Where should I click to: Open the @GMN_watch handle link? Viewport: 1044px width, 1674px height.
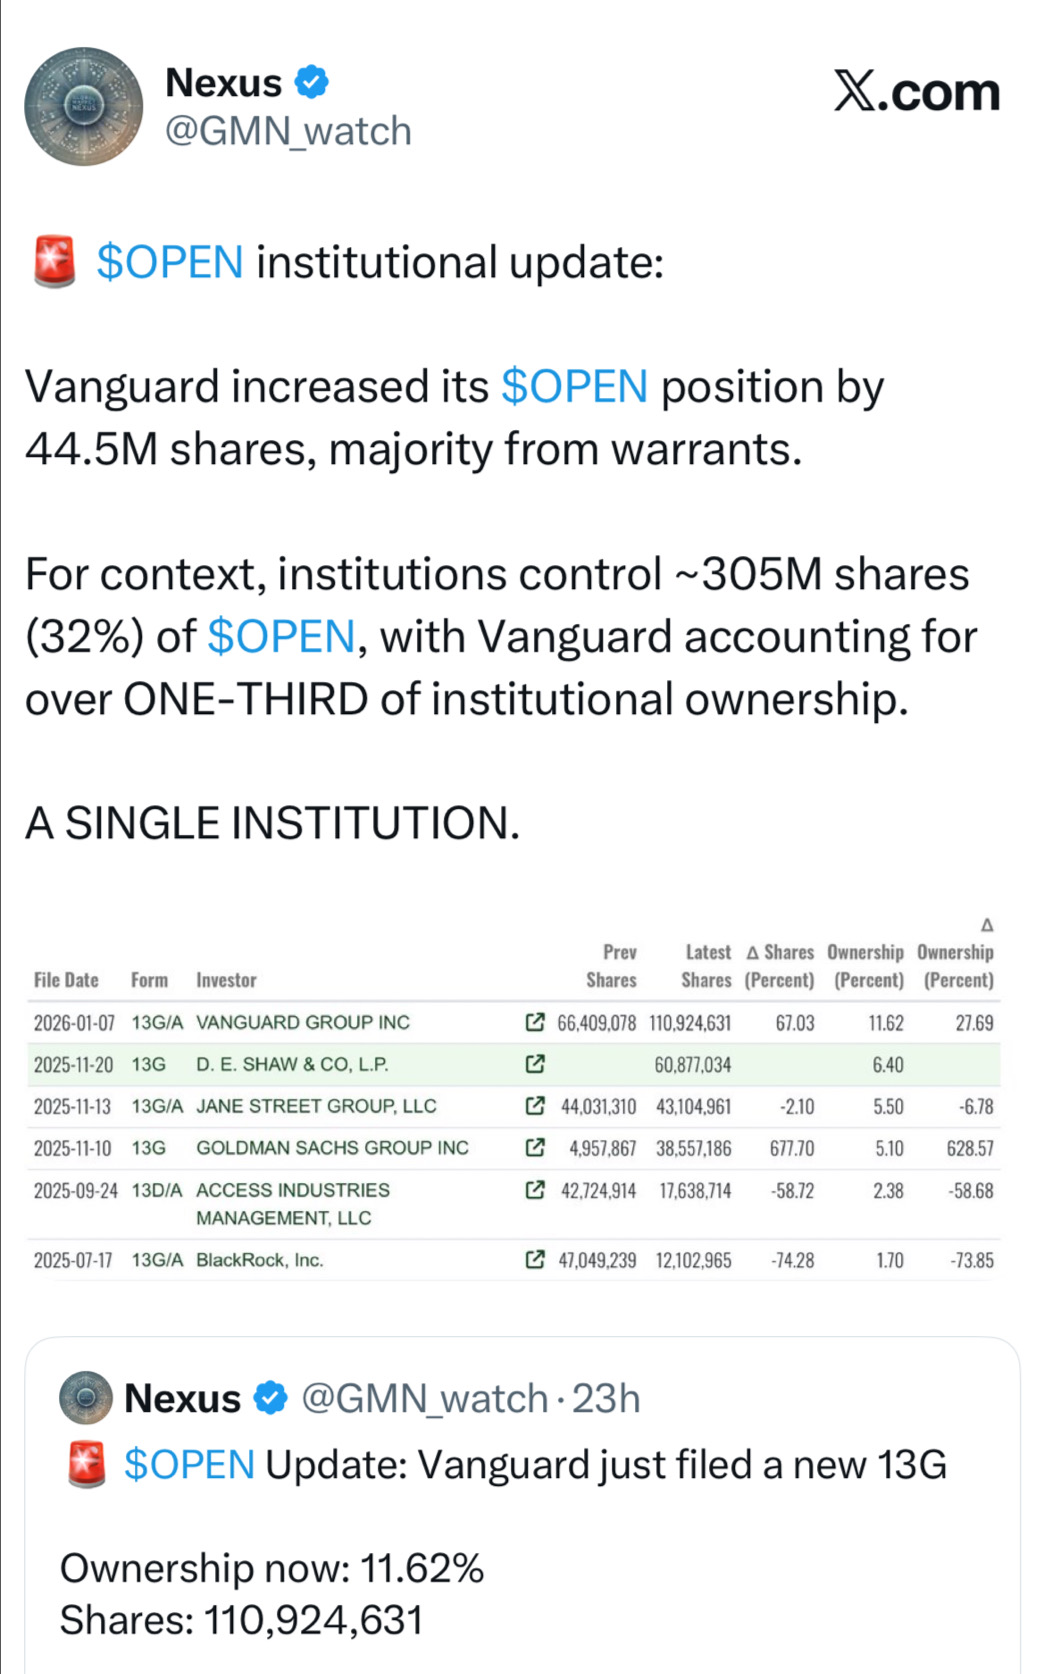(x=288, y=131)
